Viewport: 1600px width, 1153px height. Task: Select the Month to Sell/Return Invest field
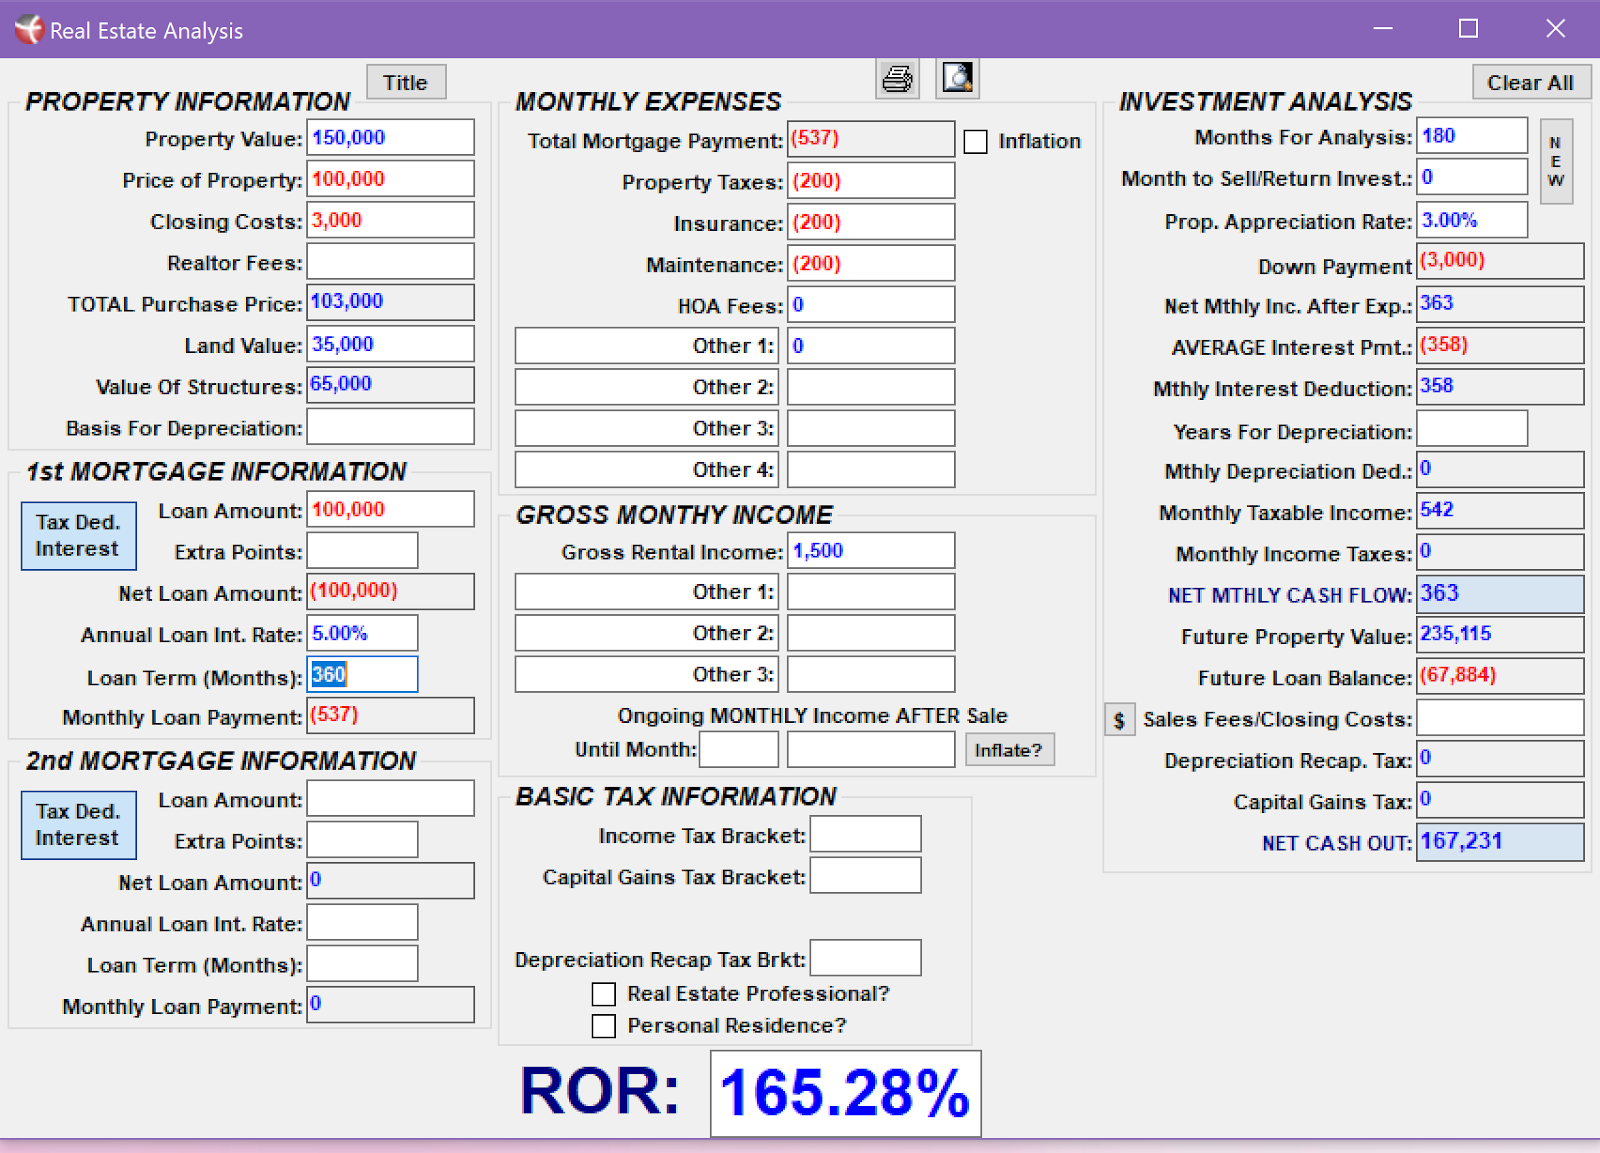pyautogui.click(x=1472, y=177)
